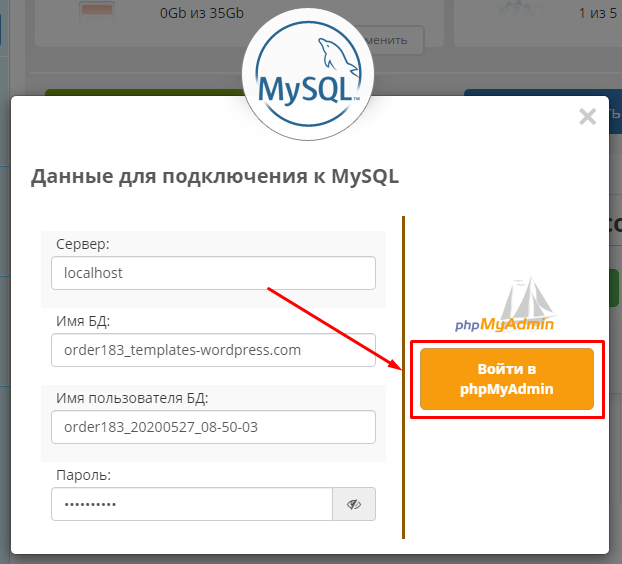
Task: Focus the Имя пользователя БД field
Action: point(213,427)
